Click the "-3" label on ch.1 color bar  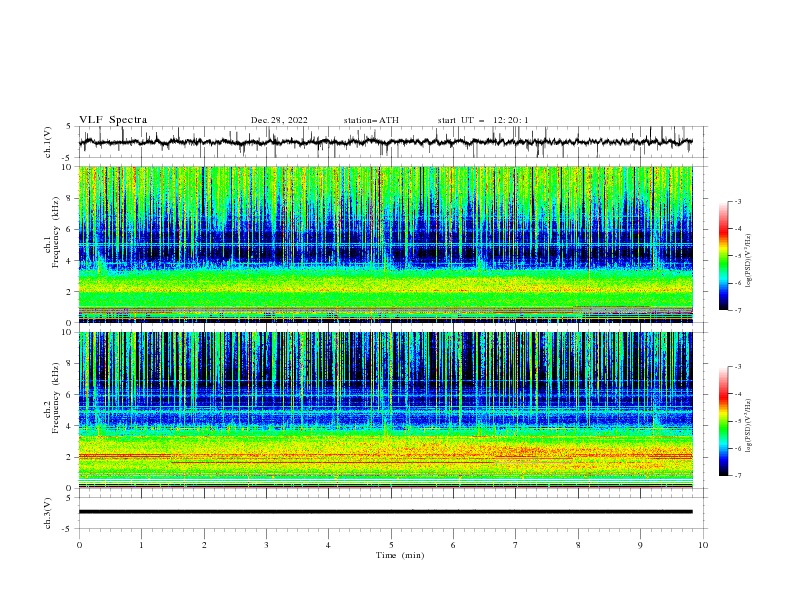tap(737, 201)
